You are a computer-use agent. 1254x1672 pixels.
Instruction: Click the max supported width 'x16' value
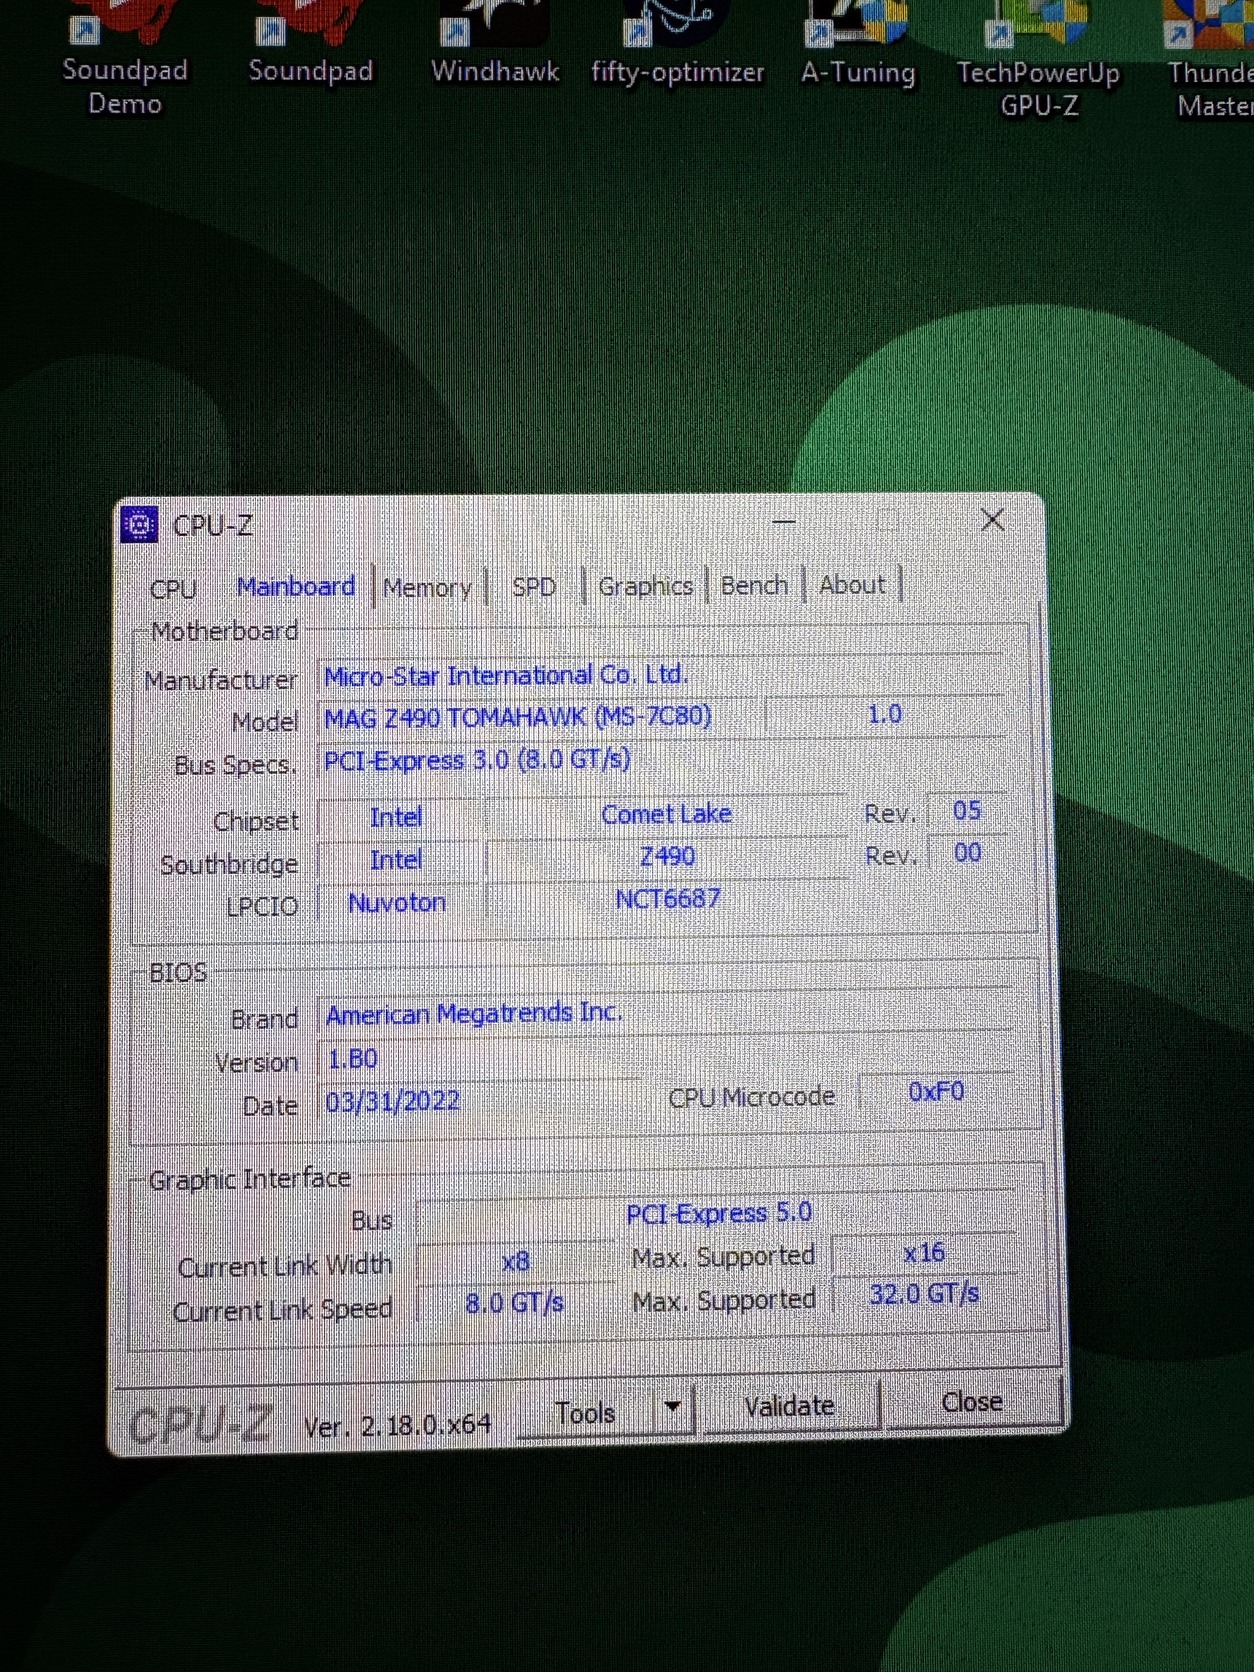point(924,1253)
